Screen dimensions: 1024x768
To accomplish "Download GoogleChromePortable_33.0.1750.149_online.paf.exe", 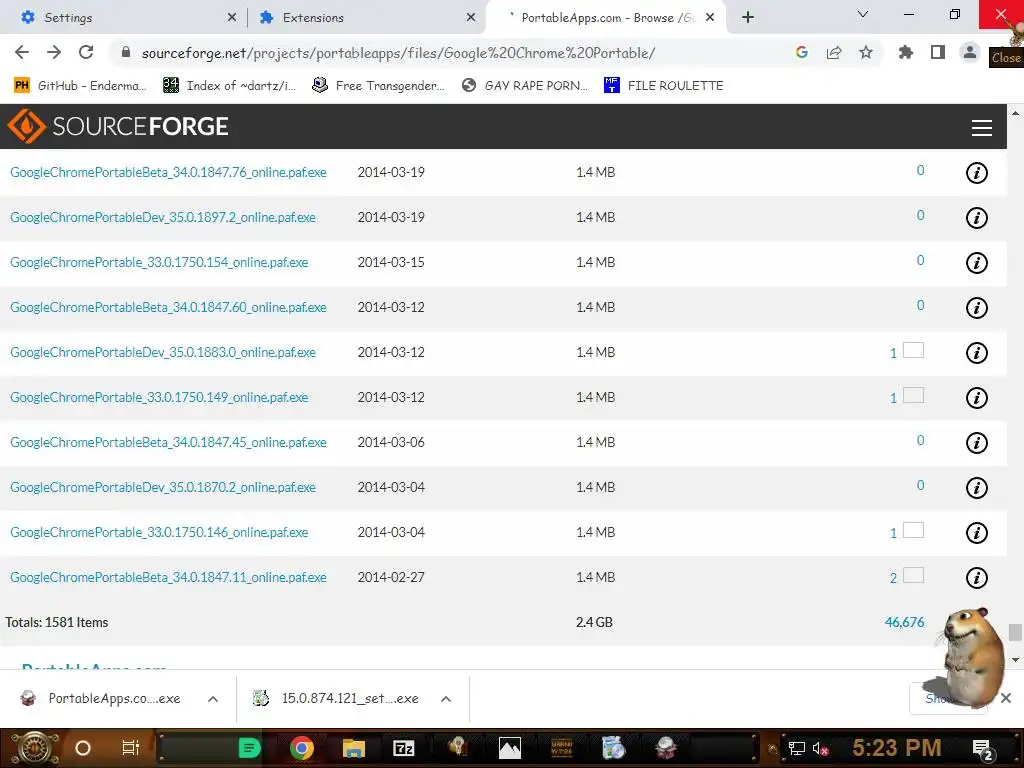I will [159, 398].
